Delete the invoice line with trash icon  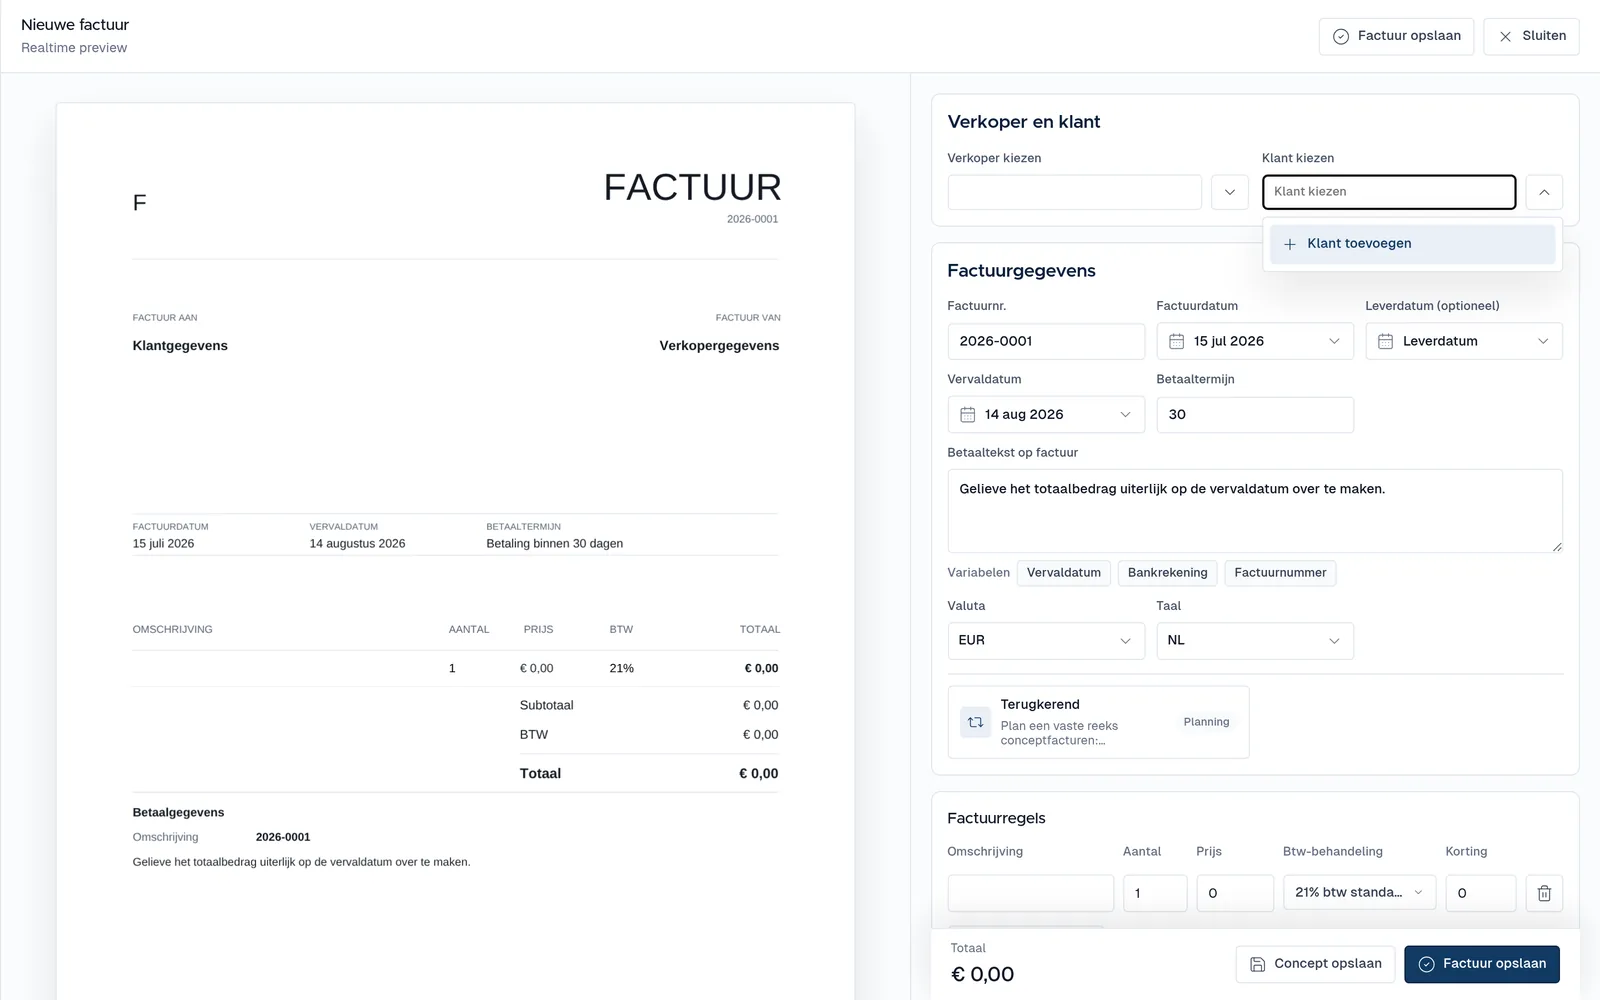[x=1544, y=893]
